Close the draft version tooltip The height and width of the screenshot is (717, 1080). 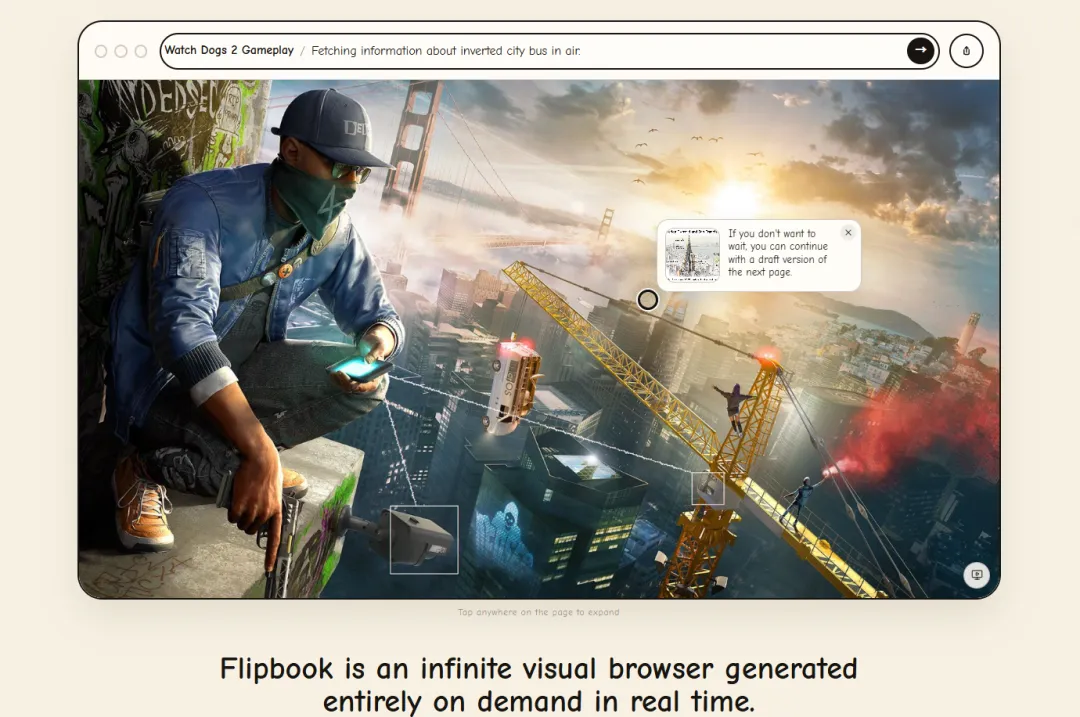[x=848, y=233]
